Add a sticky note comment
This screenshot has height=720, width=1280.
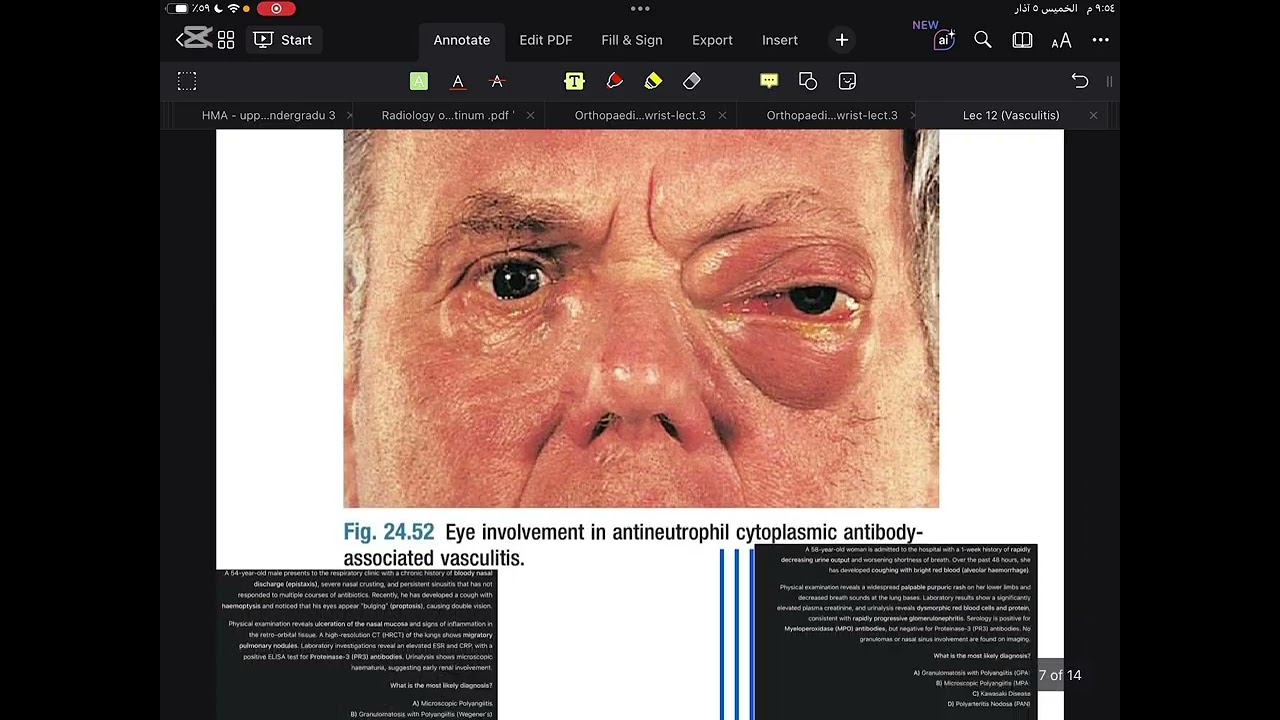click(x=769, y=81)
